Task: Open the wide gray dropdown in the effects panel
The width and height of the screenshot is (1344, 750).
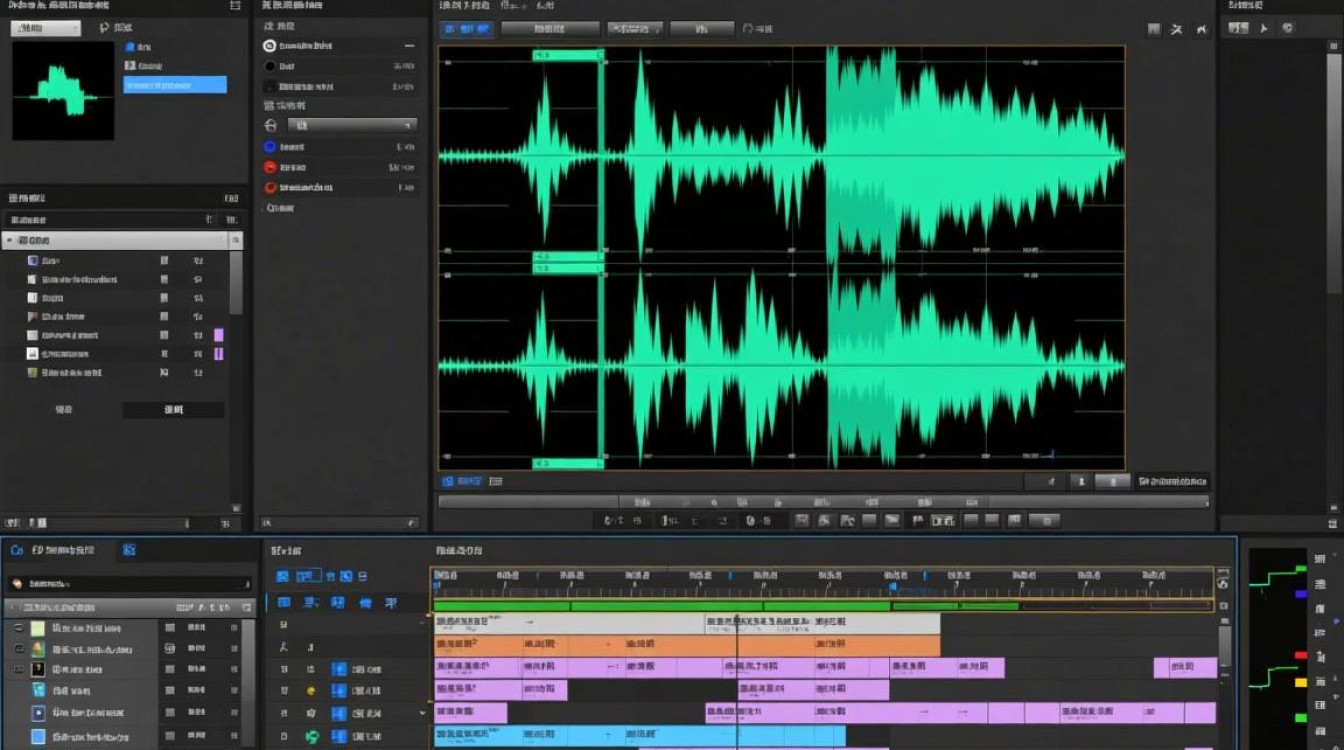Action: click(x=352, y=126)
